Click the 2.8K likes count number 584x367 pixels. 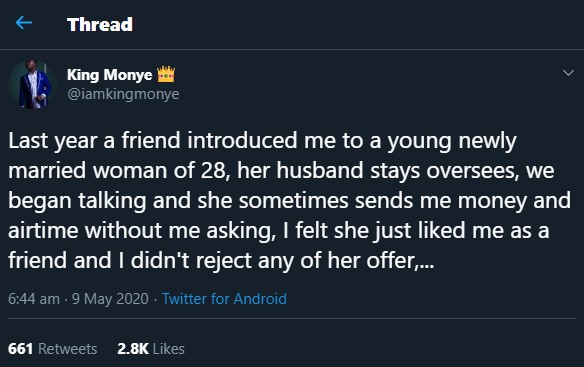[x=133, y=349]
